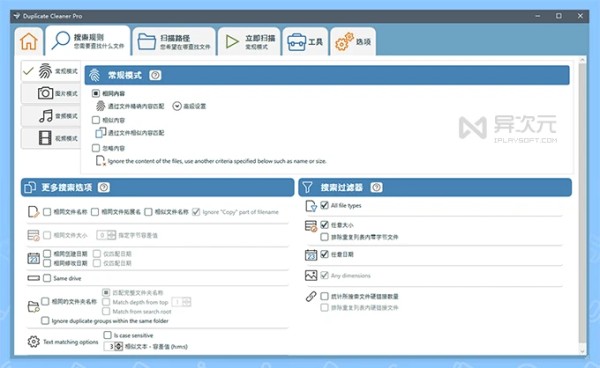The width and height of the screenshot is (600, 368).
Task: Open help for the Regular mode header
Action: click(155, 75)
